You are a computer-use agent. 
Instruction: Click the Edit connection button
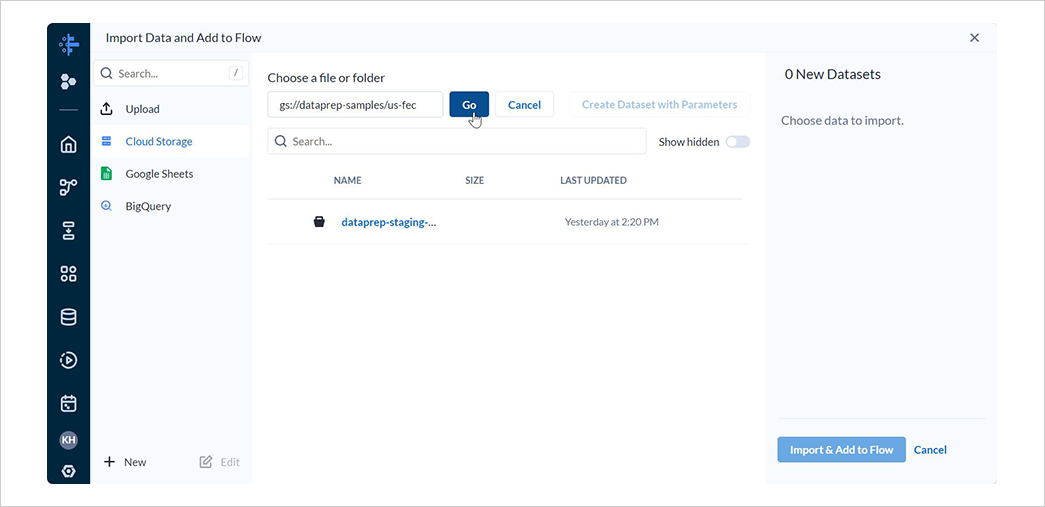tap(219, 462)
